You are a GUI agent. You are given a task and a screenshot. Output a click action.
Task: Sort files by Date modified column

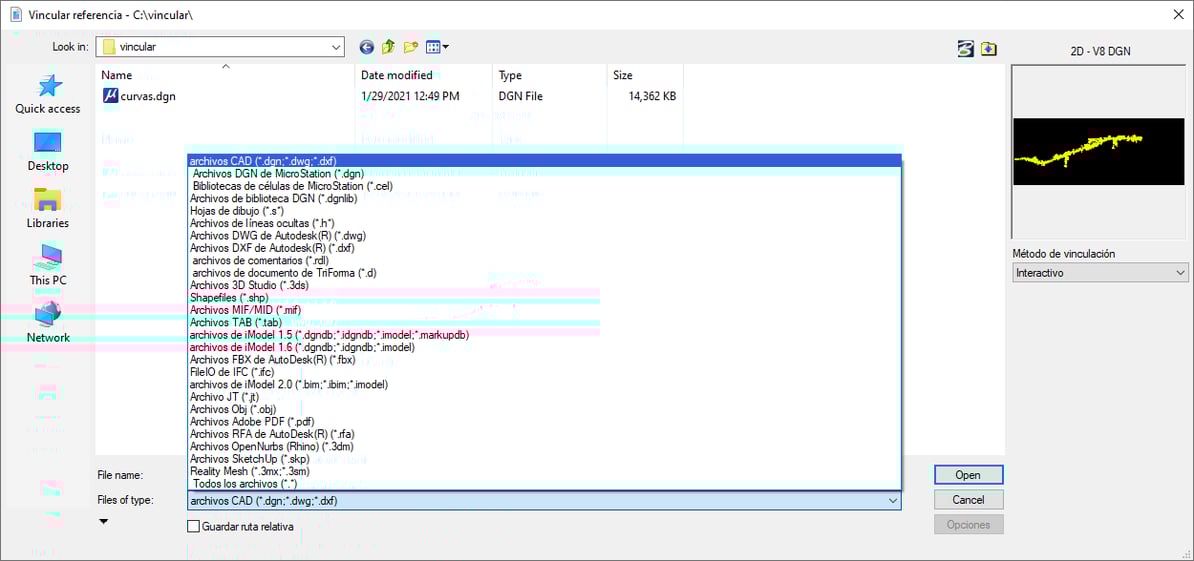pos(397,75)
